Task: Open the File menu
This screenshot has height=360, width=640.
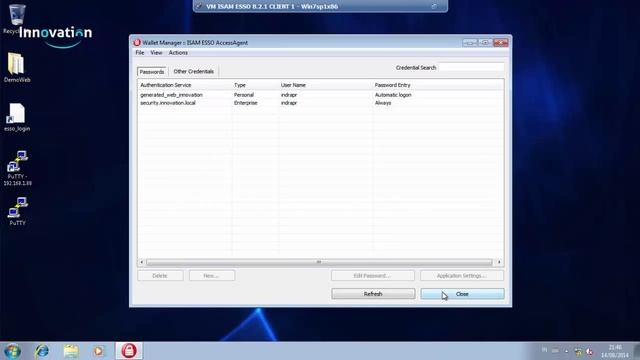Action: (x=140, y=53)
